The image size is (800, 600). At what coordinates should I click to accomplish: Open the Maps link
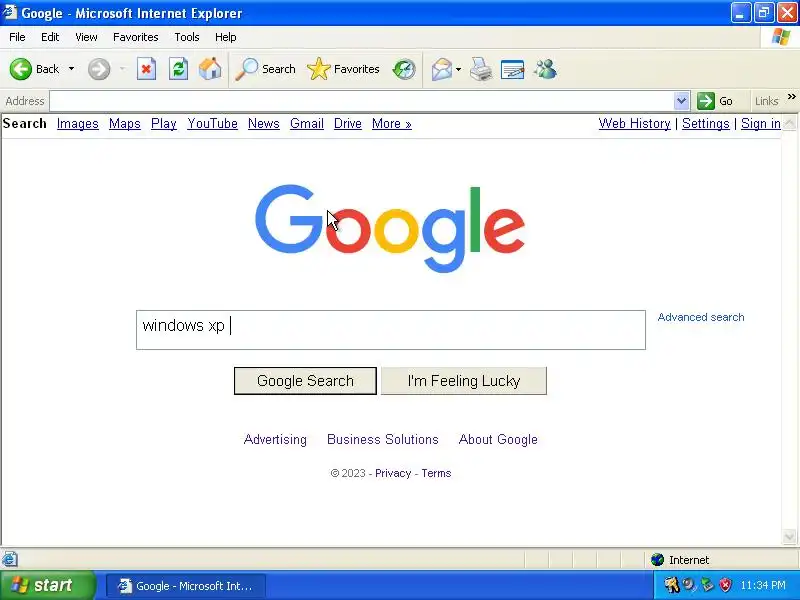point(124,124)
